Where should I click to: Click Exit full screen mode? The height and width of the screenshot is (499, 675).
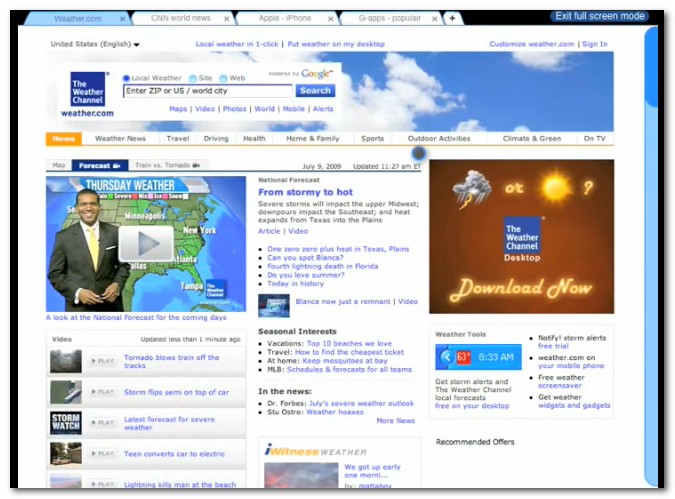point(600,16)
